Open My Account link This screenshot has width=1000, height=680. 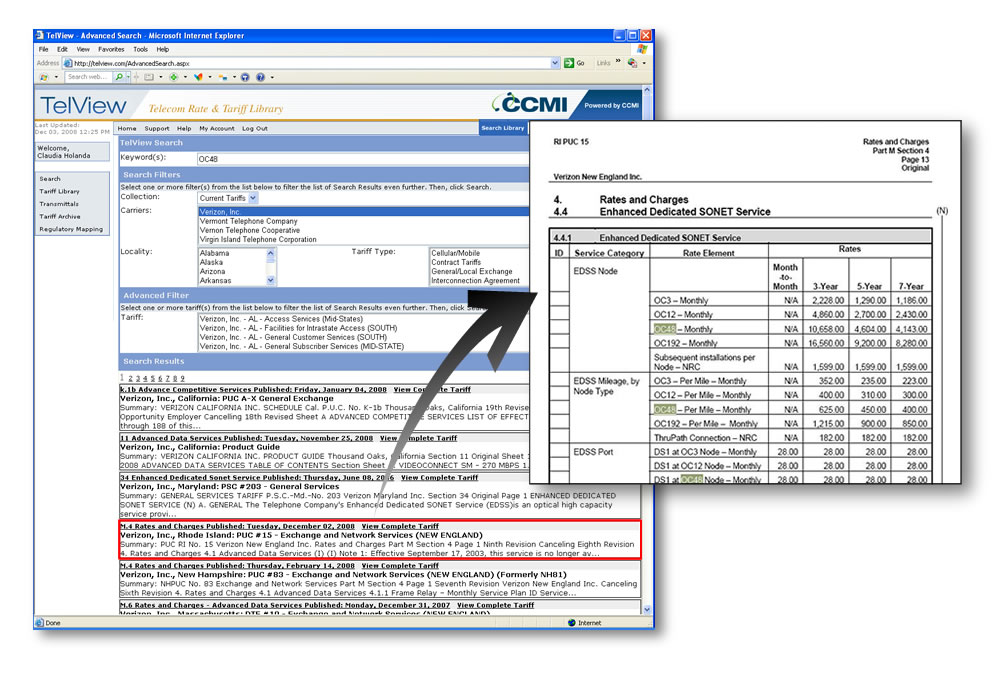coord(217,128)
